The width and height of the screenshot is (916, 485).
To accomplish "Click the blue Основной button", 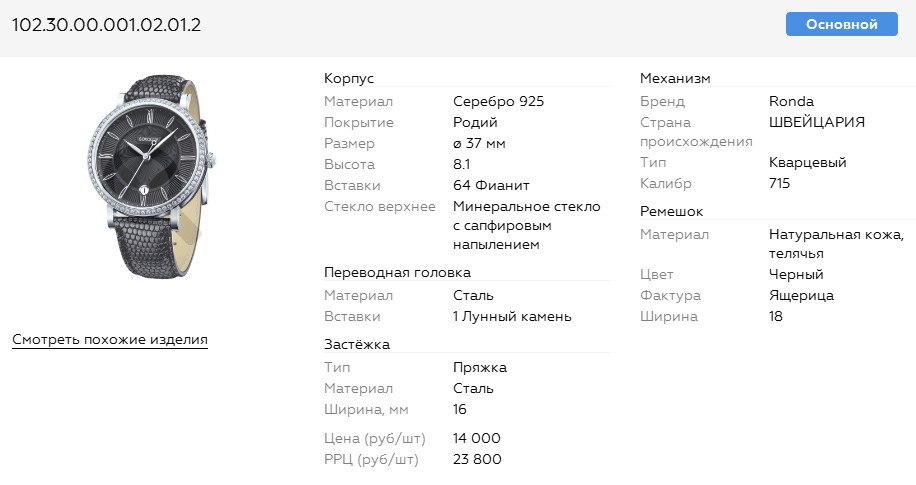I will coord(841,25).
